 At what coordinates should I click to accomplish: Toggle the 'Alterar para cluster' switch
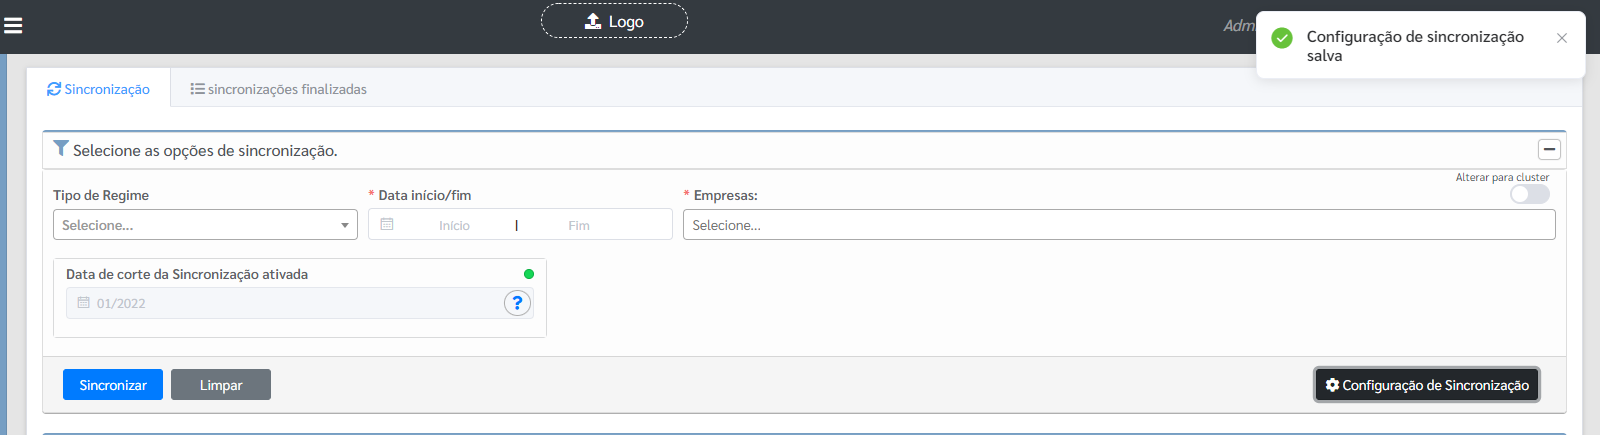(1529, 194)
